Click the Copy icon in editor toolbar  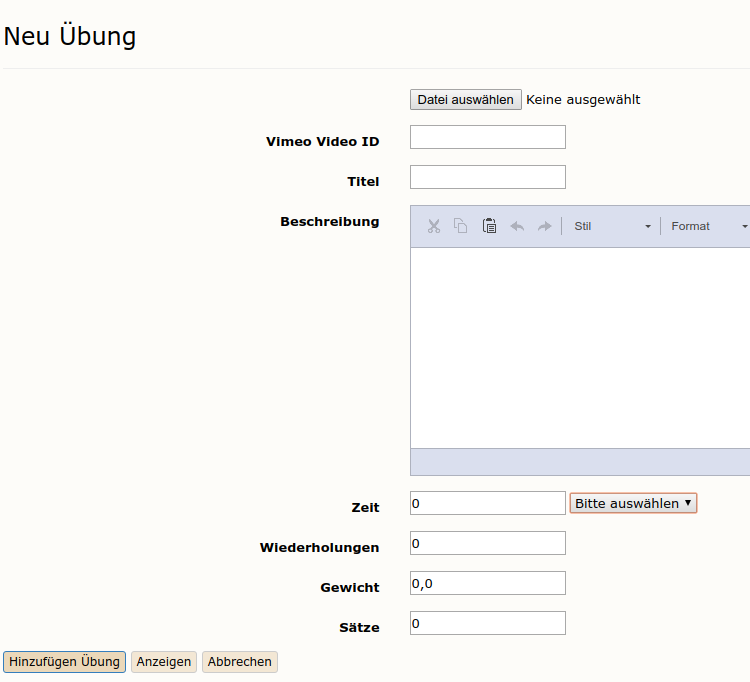(461, 226)
